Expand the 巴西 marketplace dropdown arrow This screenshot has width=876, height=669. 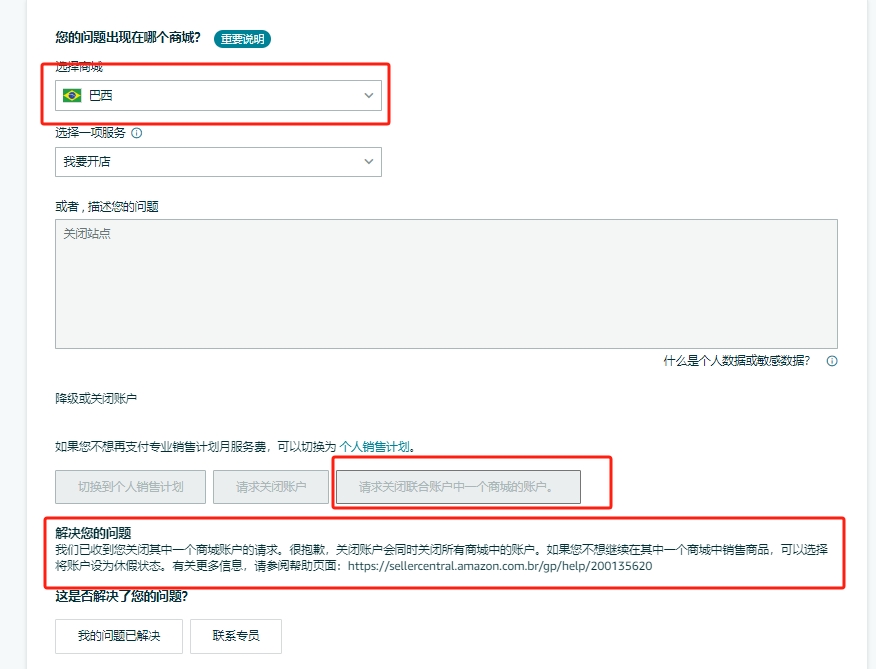[368, 96]
